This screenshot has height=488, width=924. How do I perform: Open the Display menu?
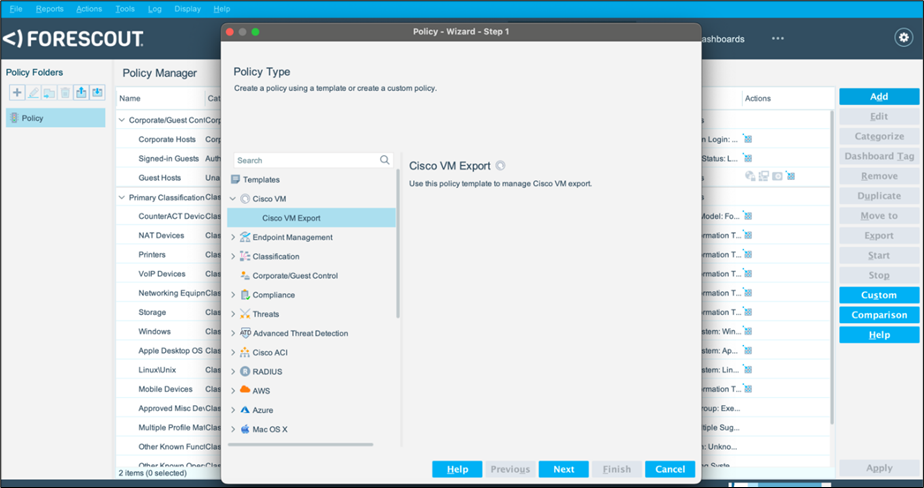point(187,9)
